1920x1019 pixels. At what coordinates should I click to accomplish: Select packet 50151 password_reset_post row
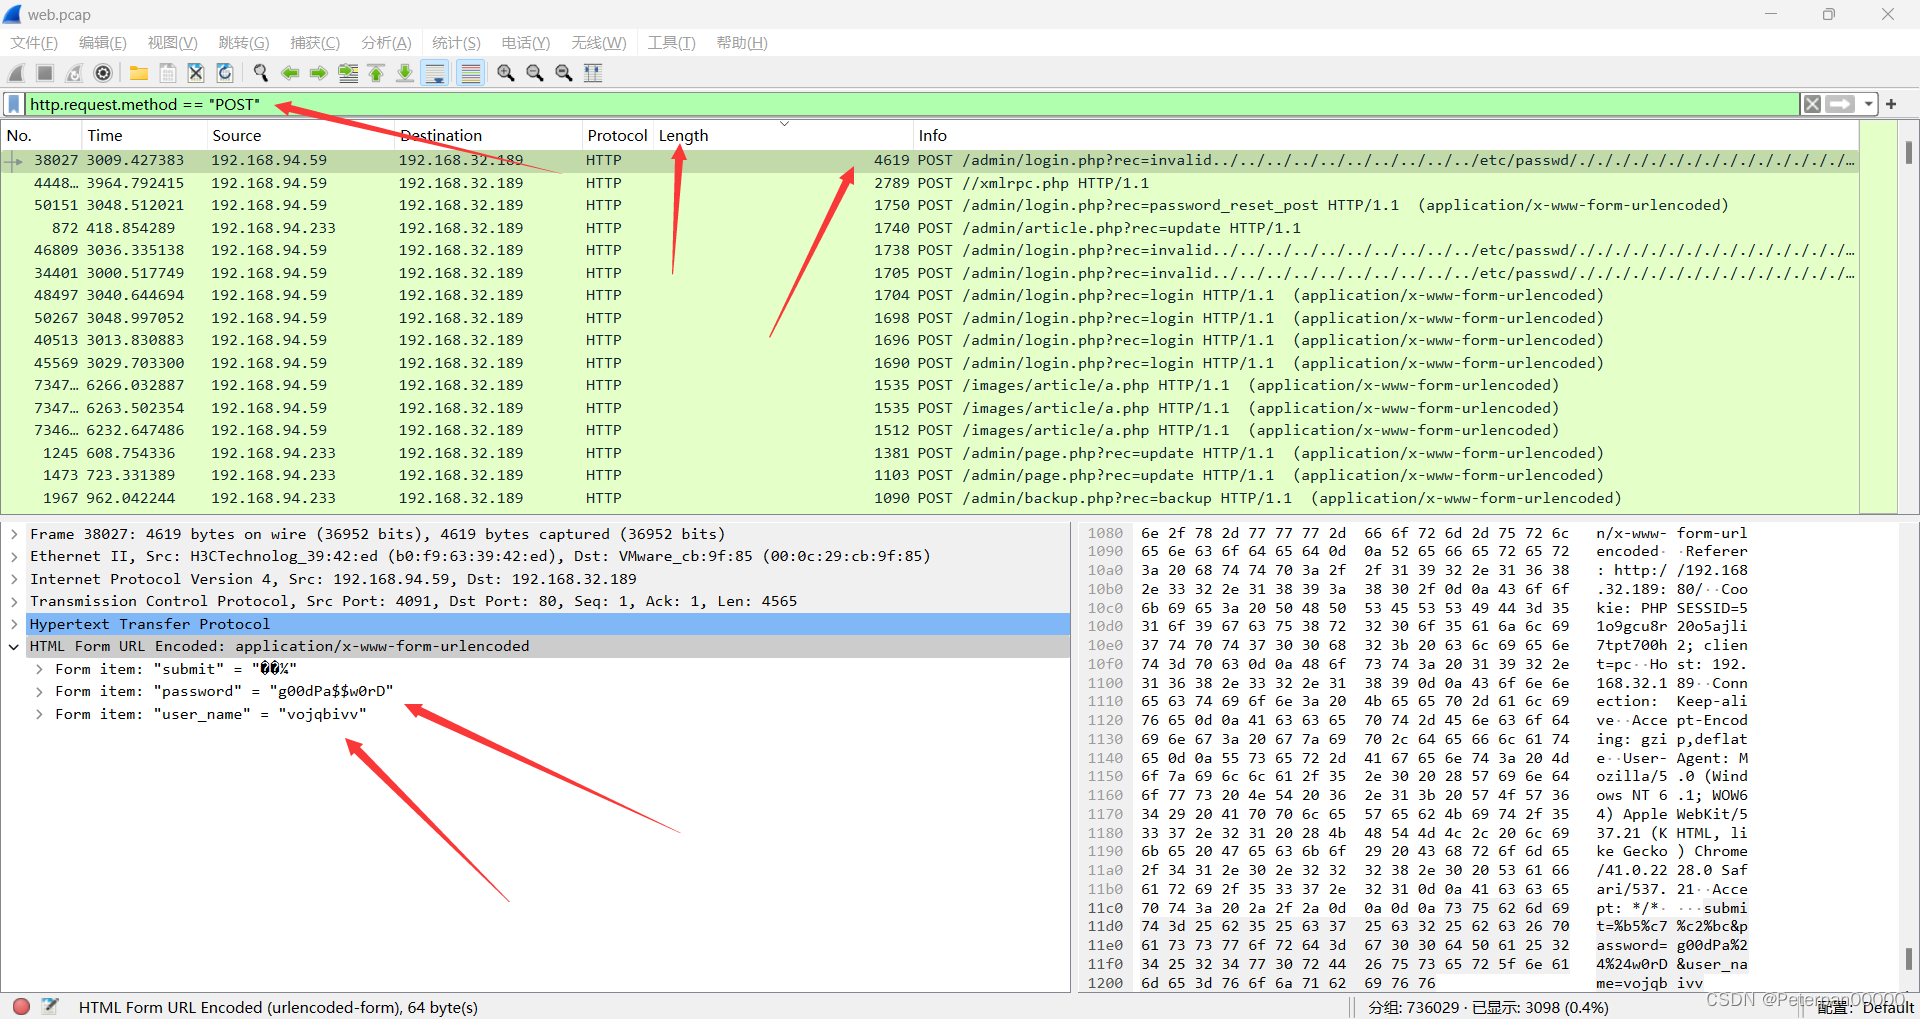[x=930, y=205]
